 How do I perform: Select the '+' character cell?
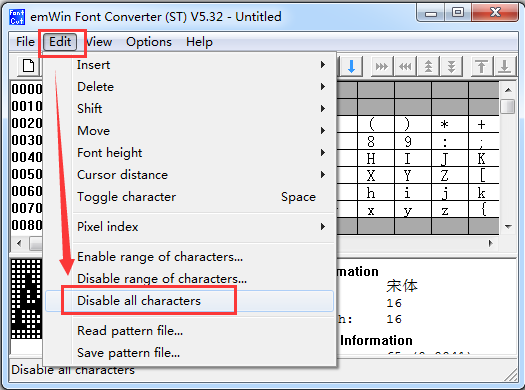[x=484, y=124]
